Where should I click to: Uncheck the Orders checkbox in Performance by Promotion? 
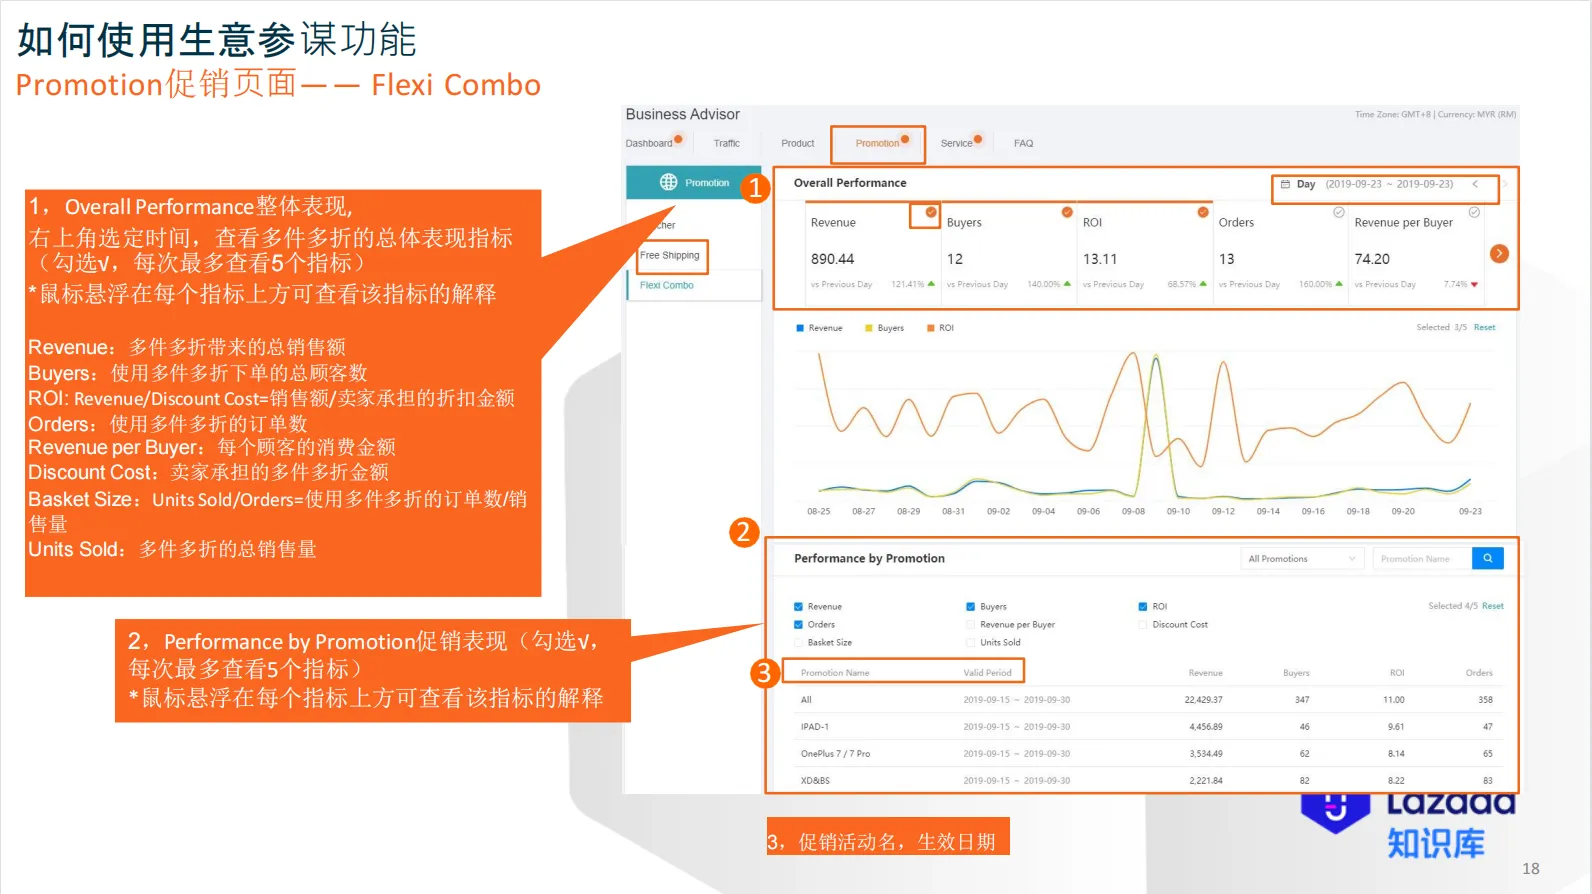[x=799, y=625]
